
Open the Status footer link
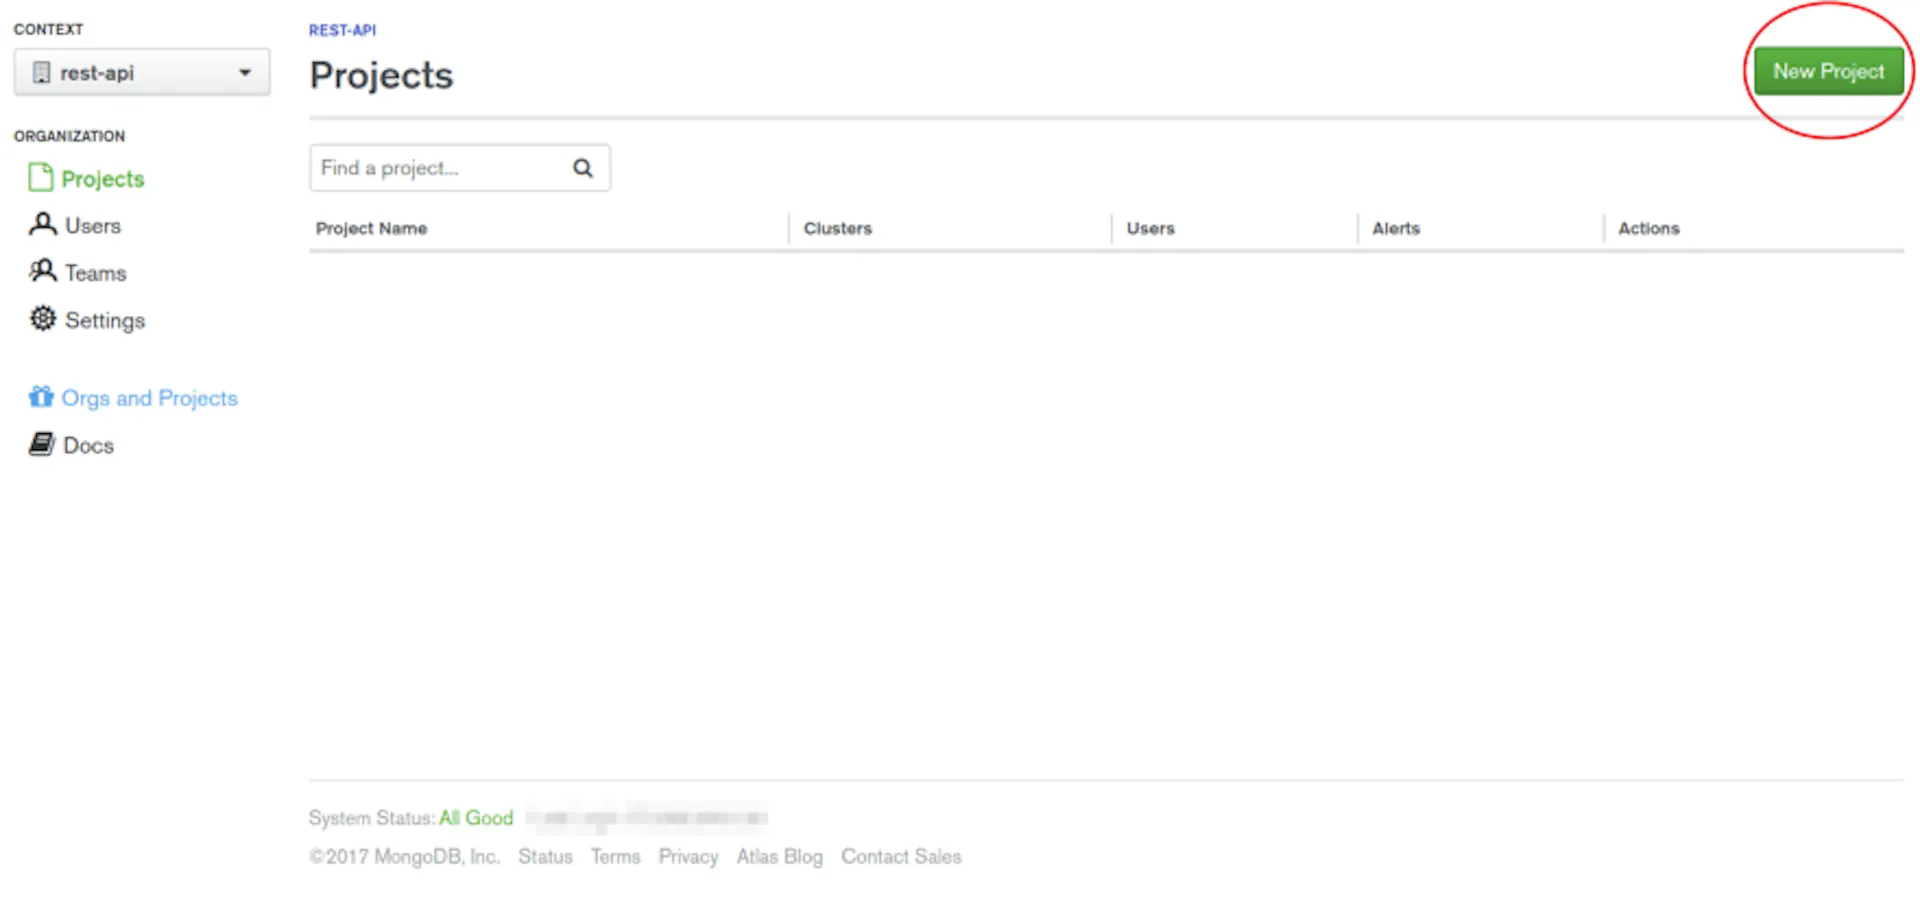pyautogui.click(x=545, y=857)
